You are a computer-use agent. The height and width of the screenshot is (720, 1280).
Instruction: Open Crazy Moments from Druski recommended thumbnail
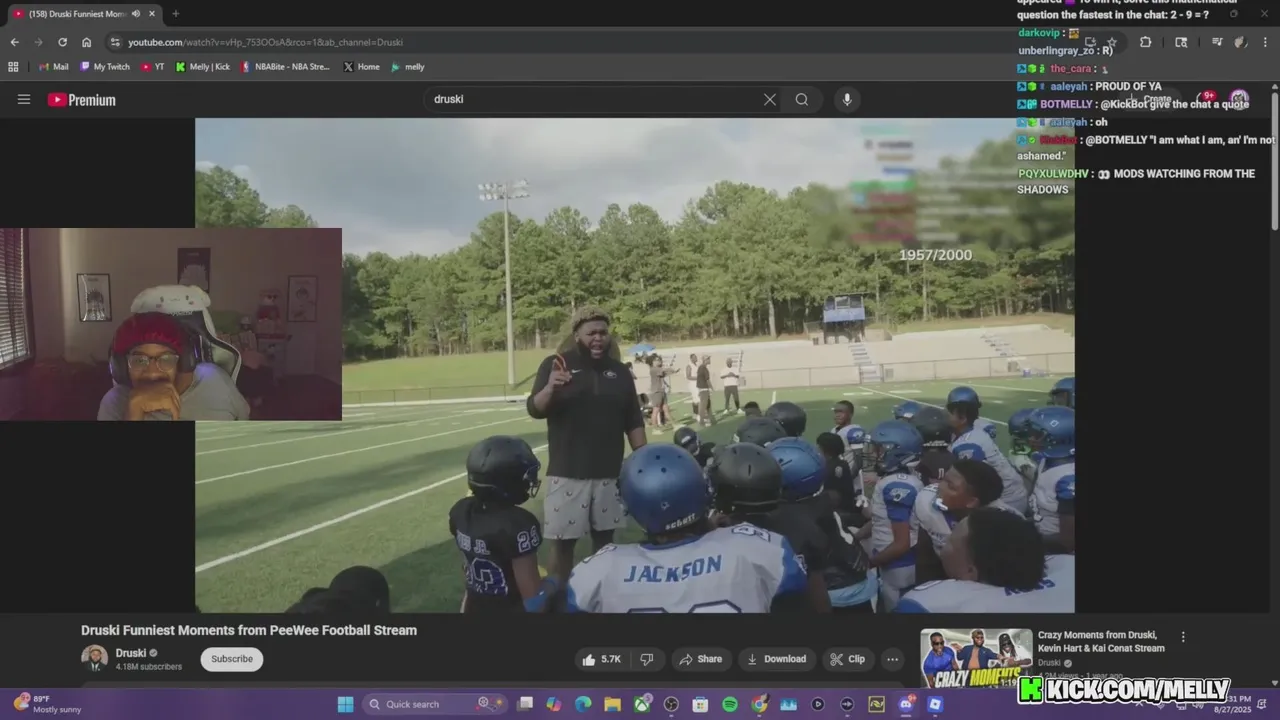[x=976, y=658]
